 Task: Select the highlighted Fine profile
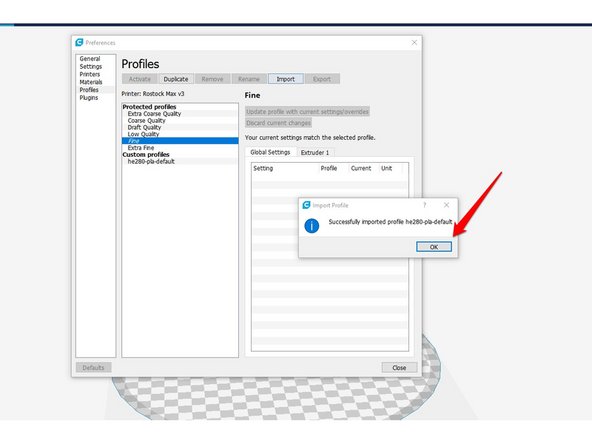coord(180,141)
